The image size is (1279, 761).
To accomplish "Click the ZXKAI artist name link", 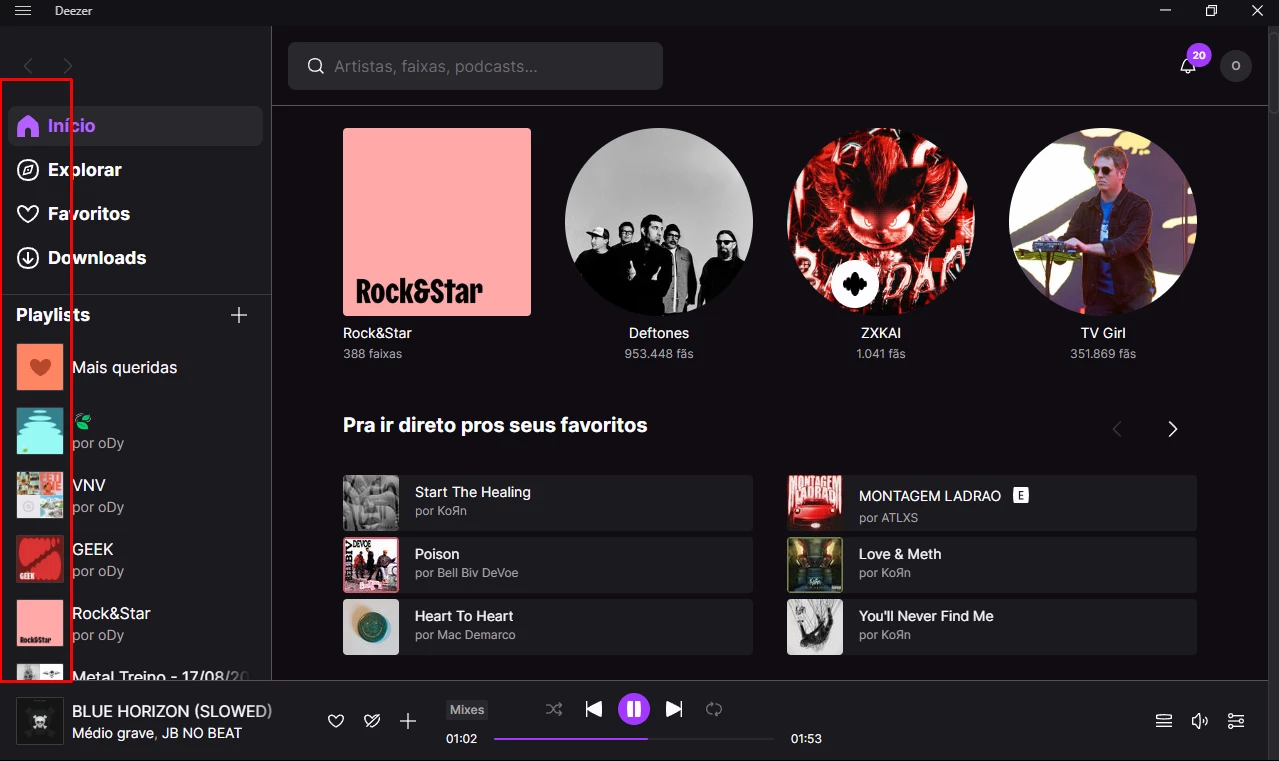I will click(x=881, y=333).
